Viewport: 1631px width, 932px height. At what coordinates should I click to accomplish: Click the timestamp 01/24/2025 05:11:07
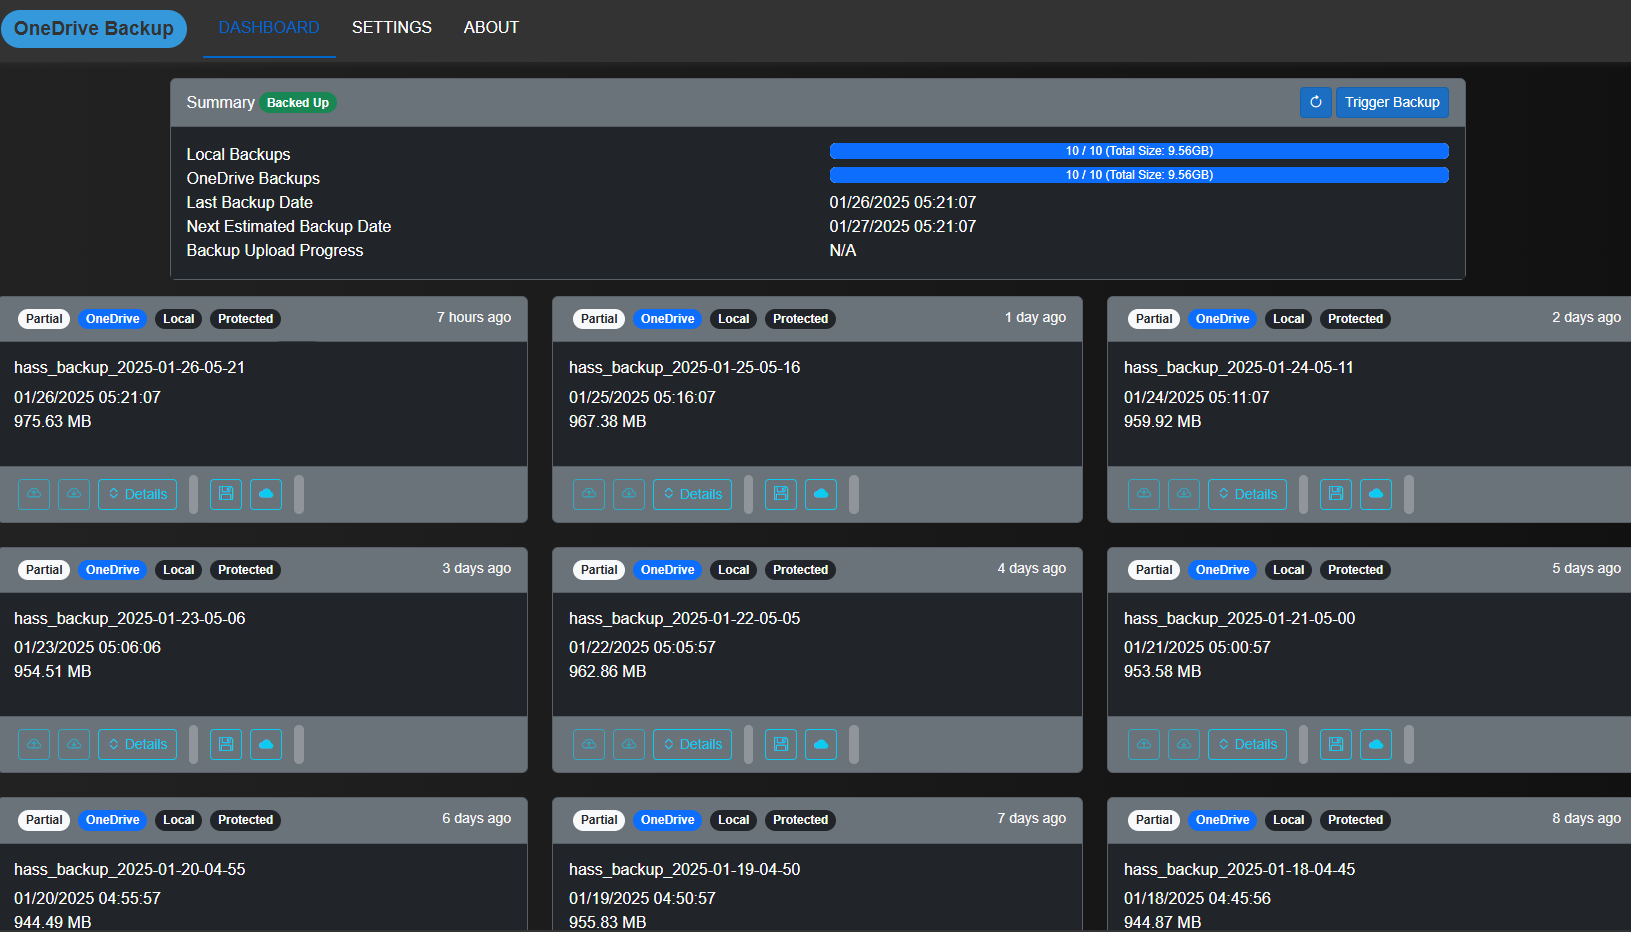pos(1197,398)
